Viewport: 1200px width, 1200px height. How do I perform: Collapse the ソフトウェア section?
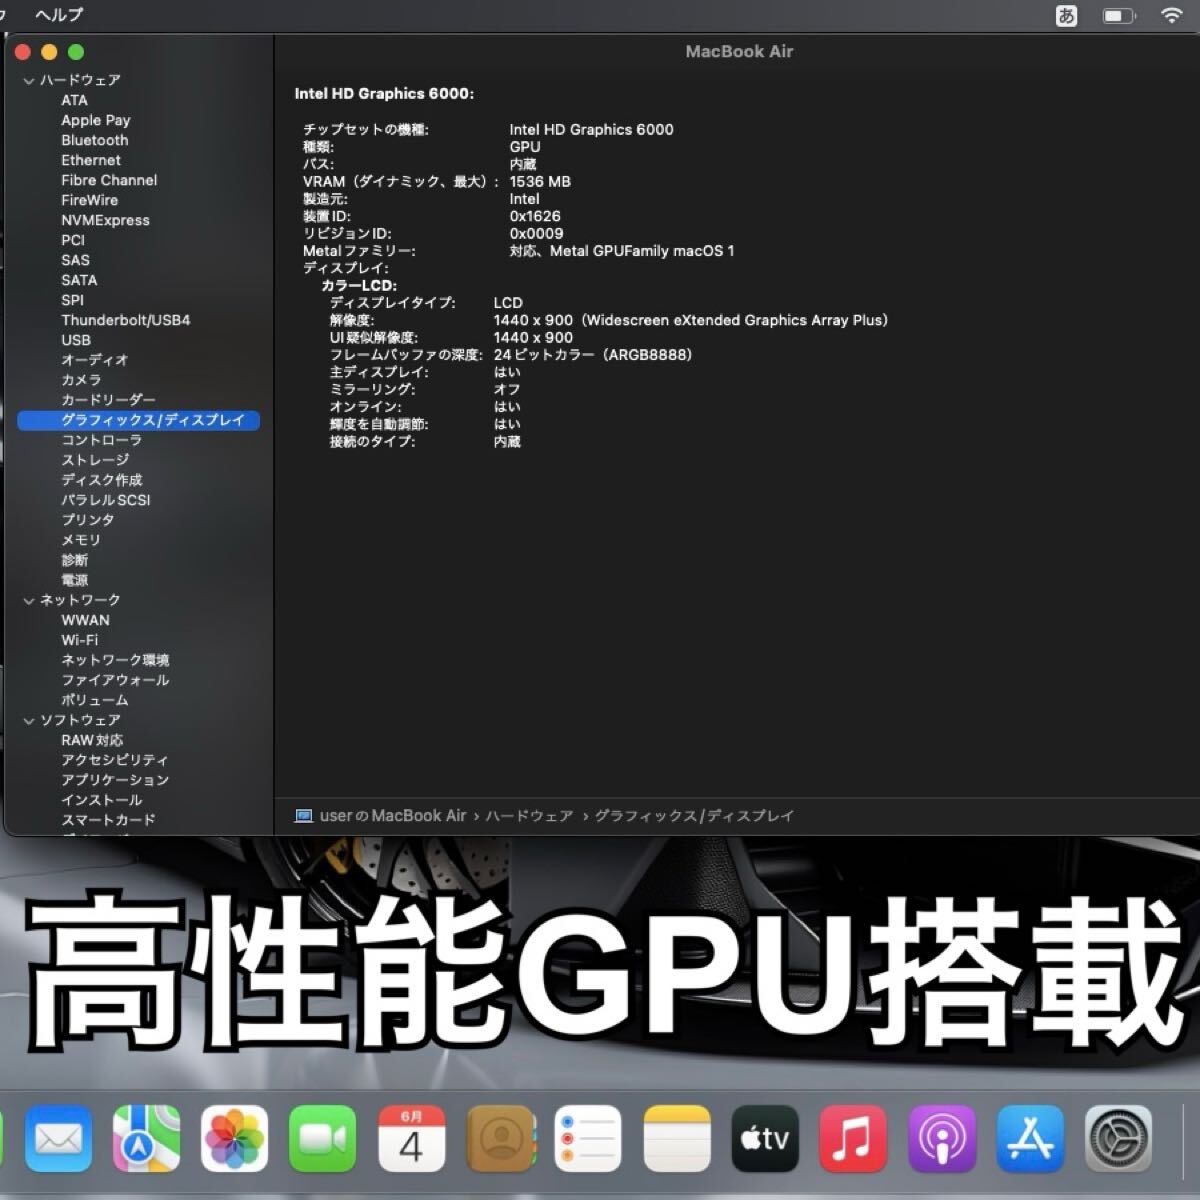point(29,721)
